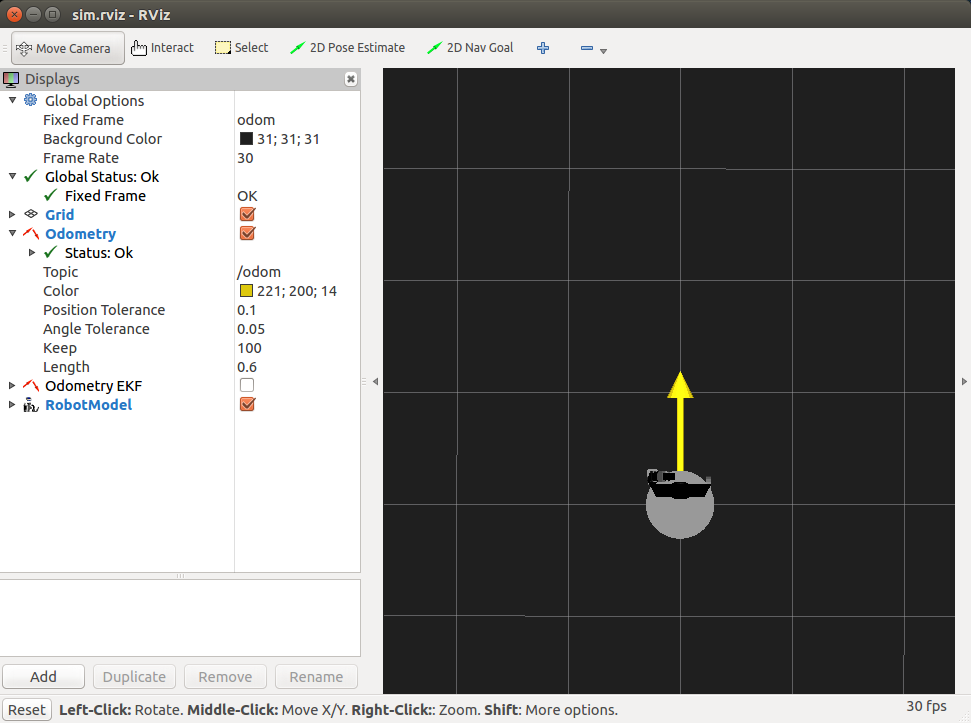Close the Displays panel

(351, 79)
